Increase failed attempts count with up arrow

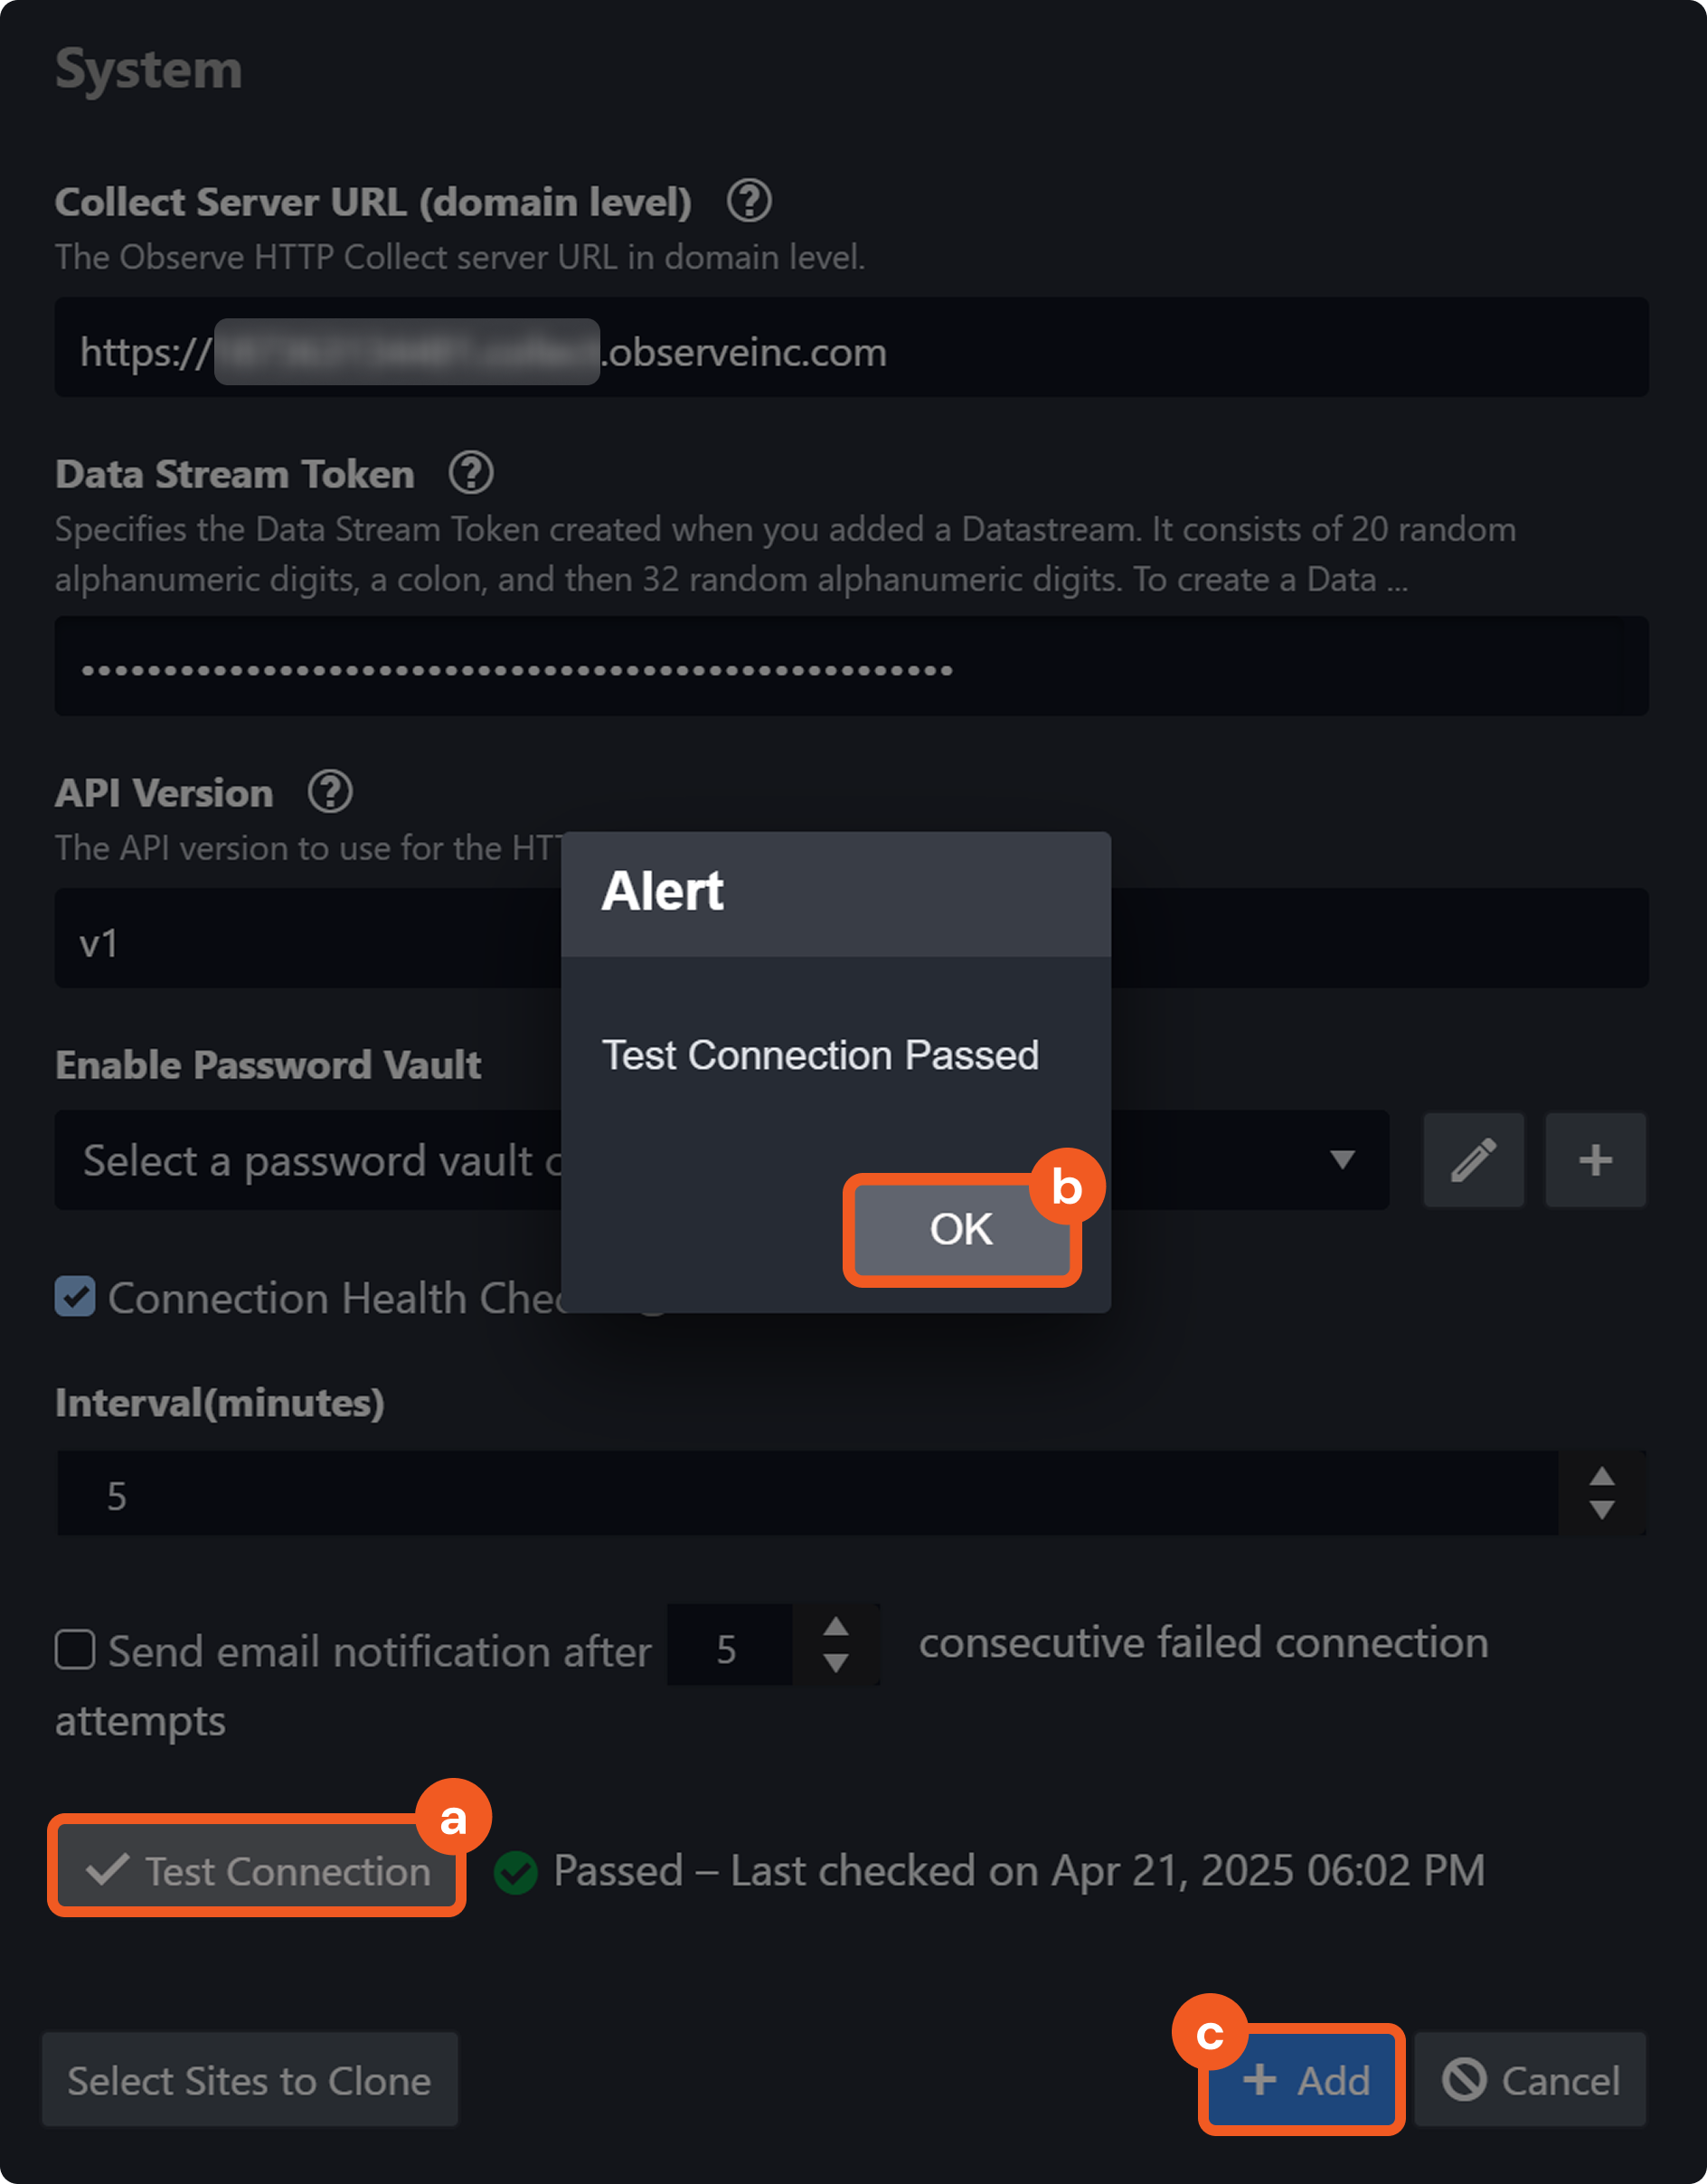836,1628
